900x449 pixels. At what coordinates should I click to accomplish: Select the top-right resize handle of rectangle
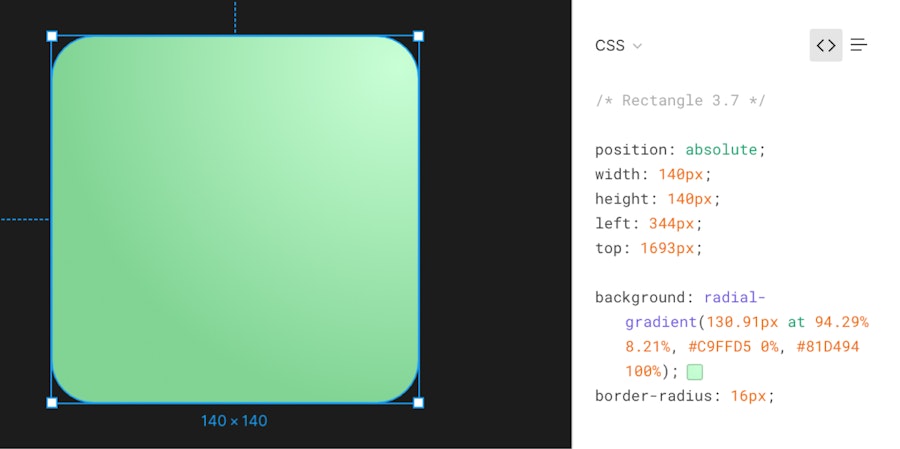coord(418,37)
